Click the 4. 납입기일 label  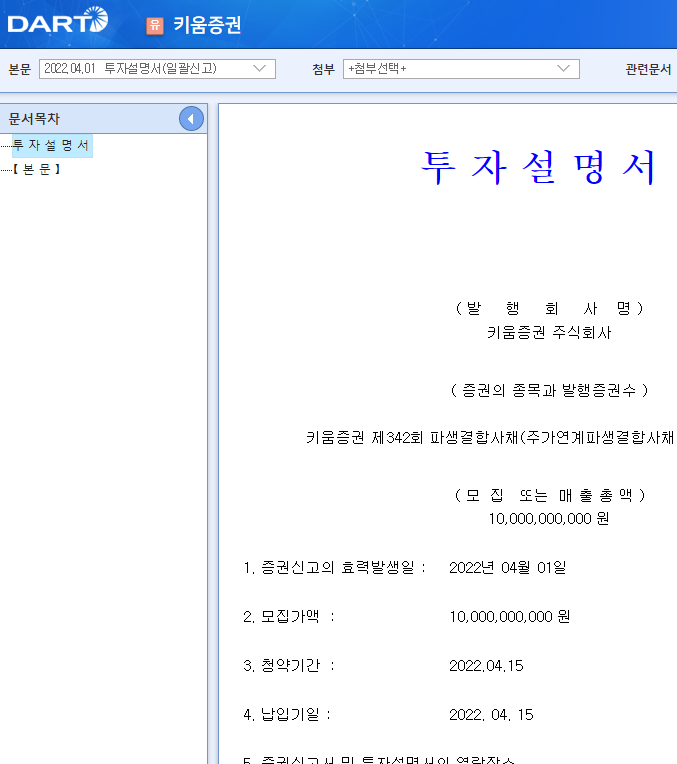tap(287, 715)
